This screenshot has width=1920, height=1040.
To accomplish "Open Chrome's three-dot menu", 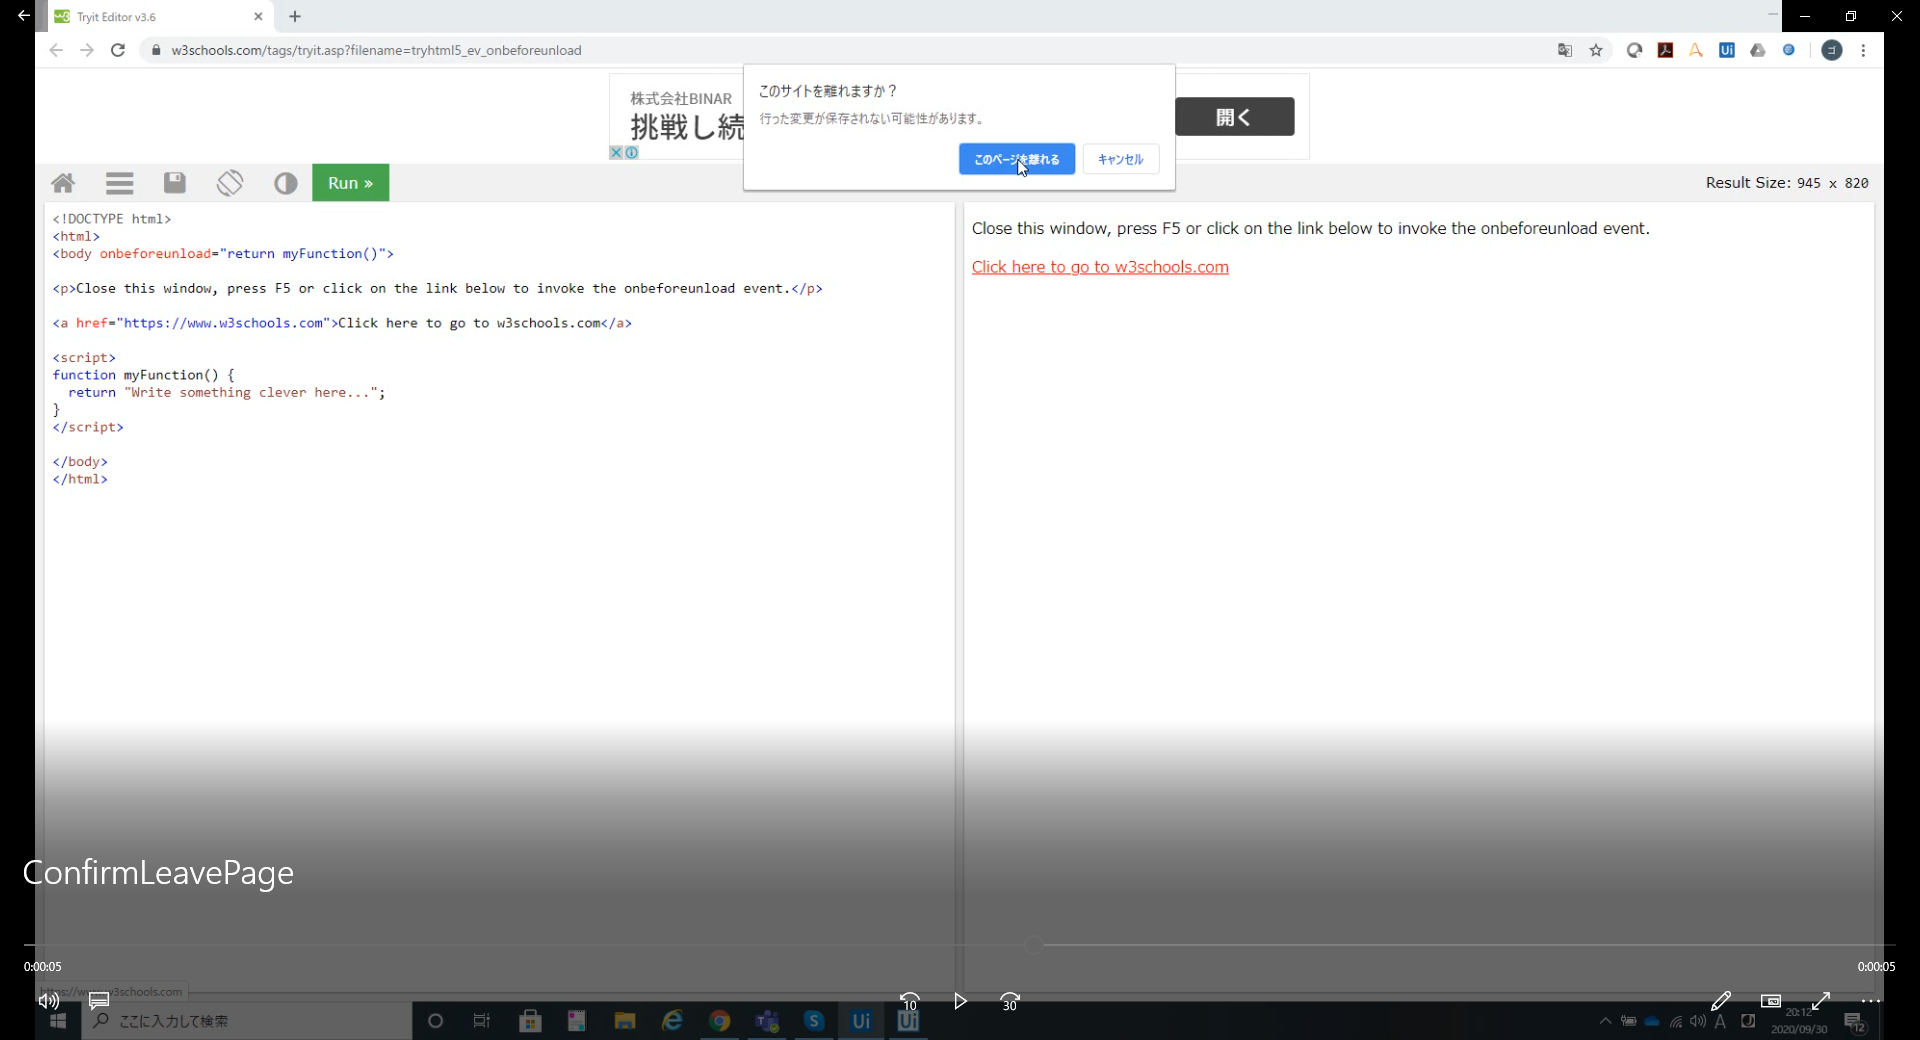I will pyautogui.click(x=1863, y=50).
